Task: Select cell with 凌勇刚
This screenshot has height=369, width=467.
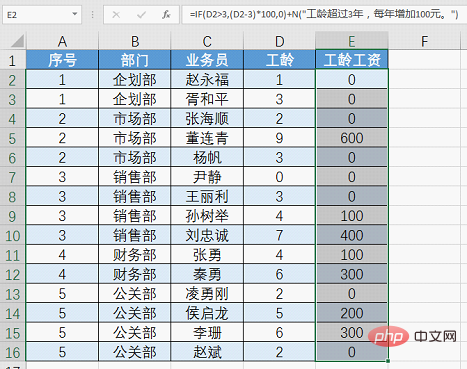Action: [207, 294]
